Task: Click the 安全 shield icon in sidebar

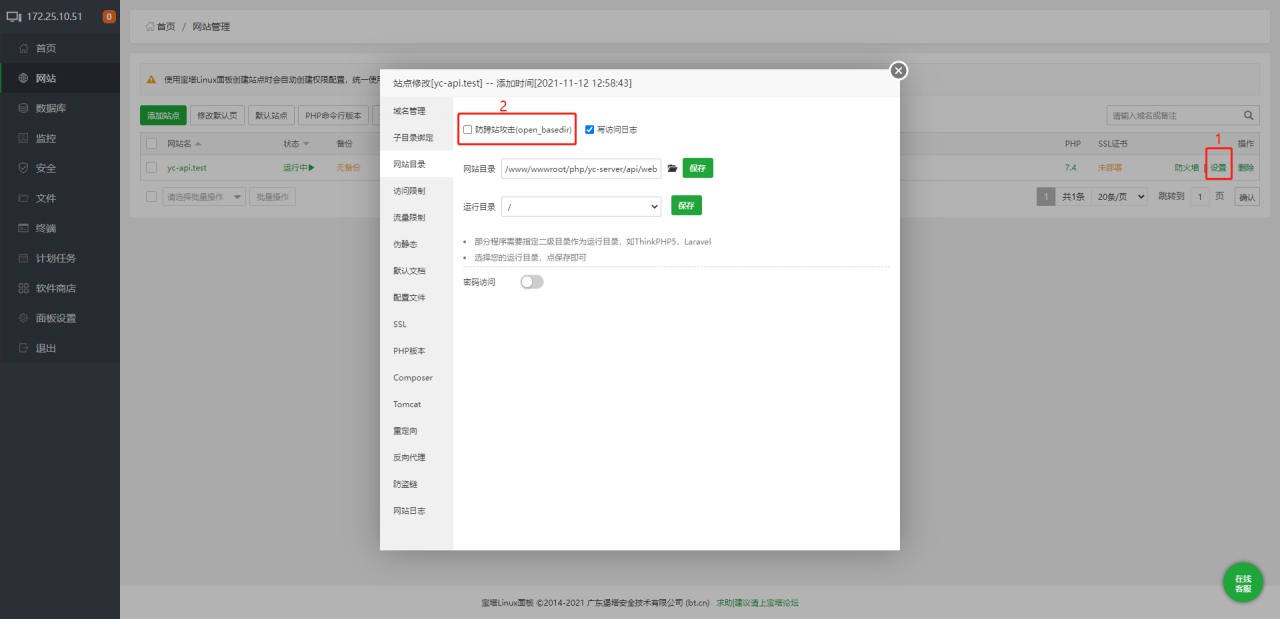Action: tap(23, 168)
